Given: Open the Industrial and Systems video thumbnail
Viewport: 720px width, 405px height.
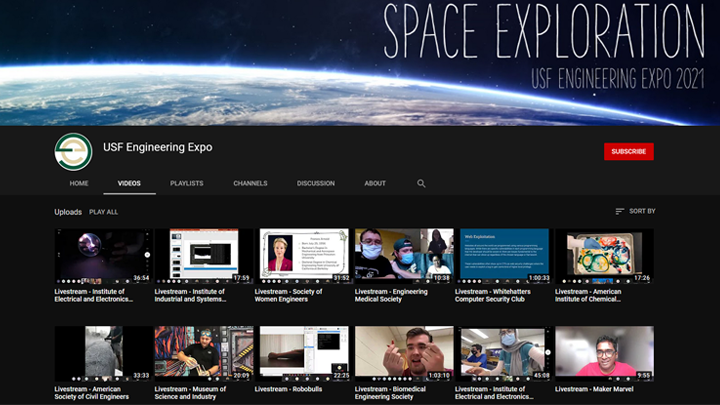Looking at the screenshot, I should (x=203, y=256).
